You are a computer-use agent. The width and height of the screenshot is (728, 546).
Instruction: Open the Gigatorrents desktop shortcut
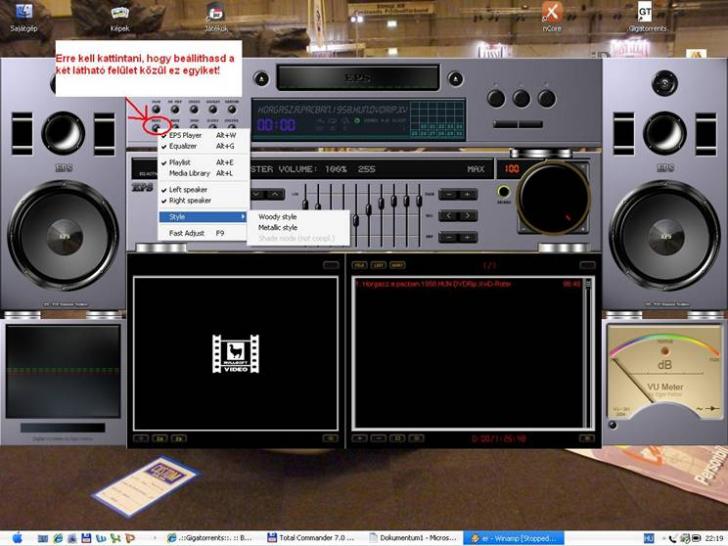(x=645, y=13)
